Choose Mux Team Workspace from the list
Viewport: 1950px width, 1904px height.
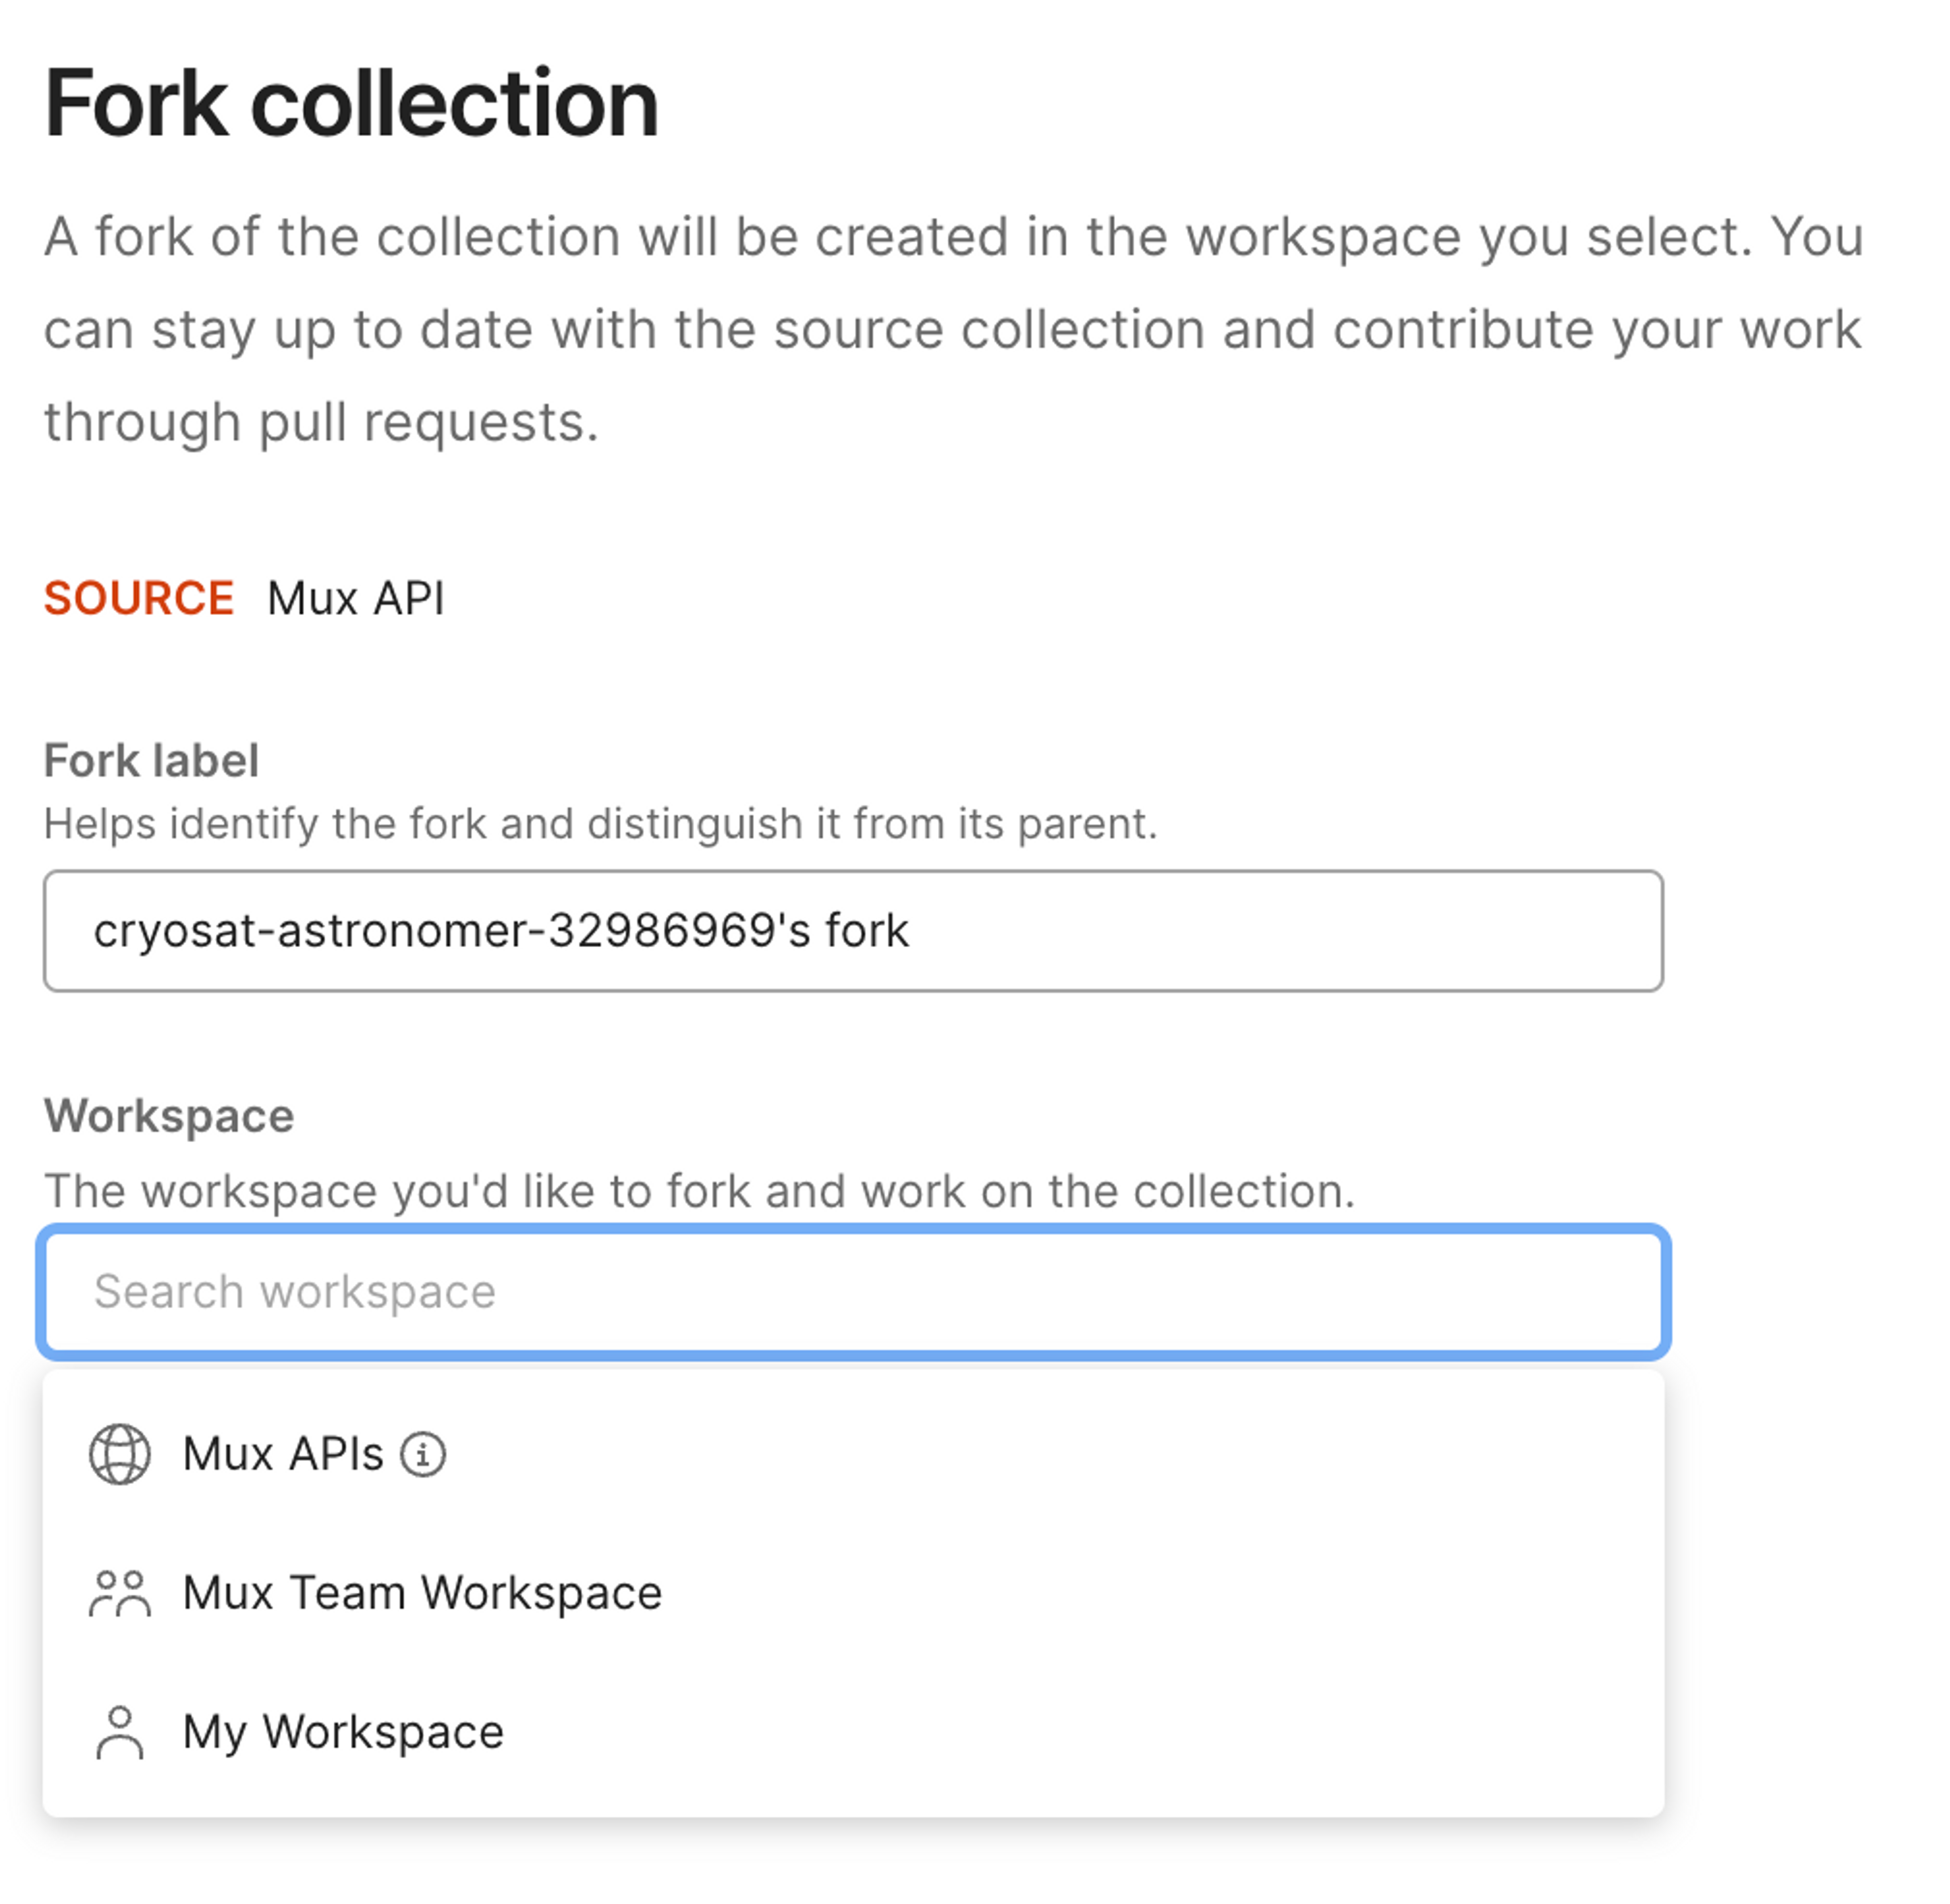tap(853, 1594)
